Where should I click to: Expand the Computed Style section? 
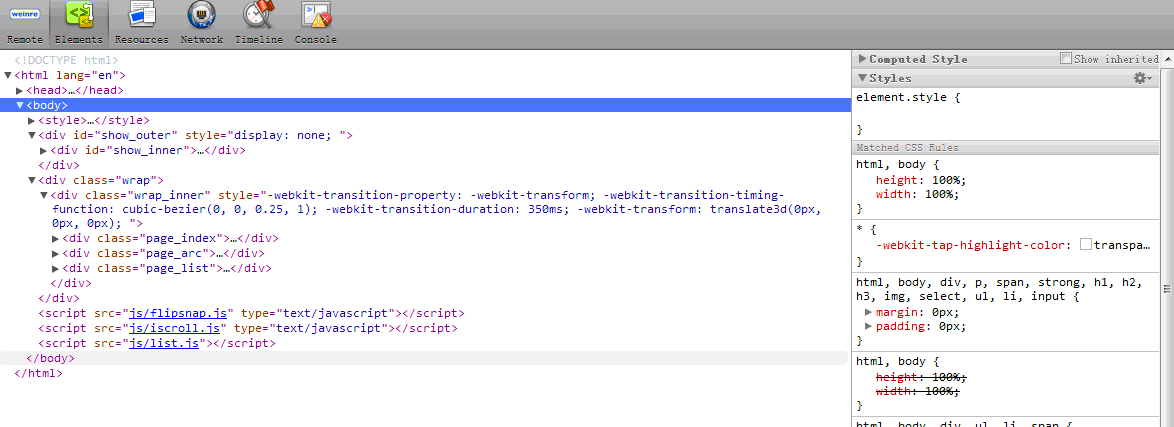click(x=863, y=58)
